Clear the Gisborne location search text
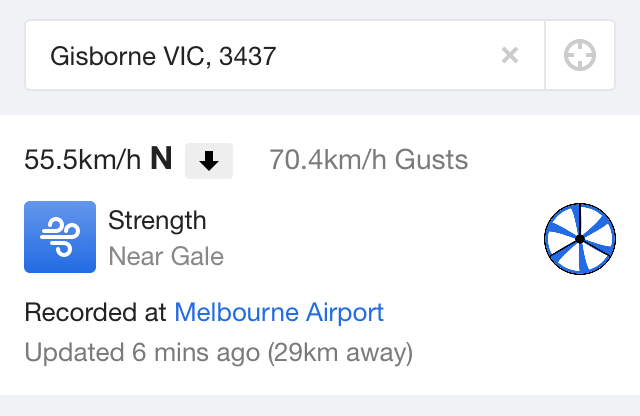The image size is (640, 416). 510,55
